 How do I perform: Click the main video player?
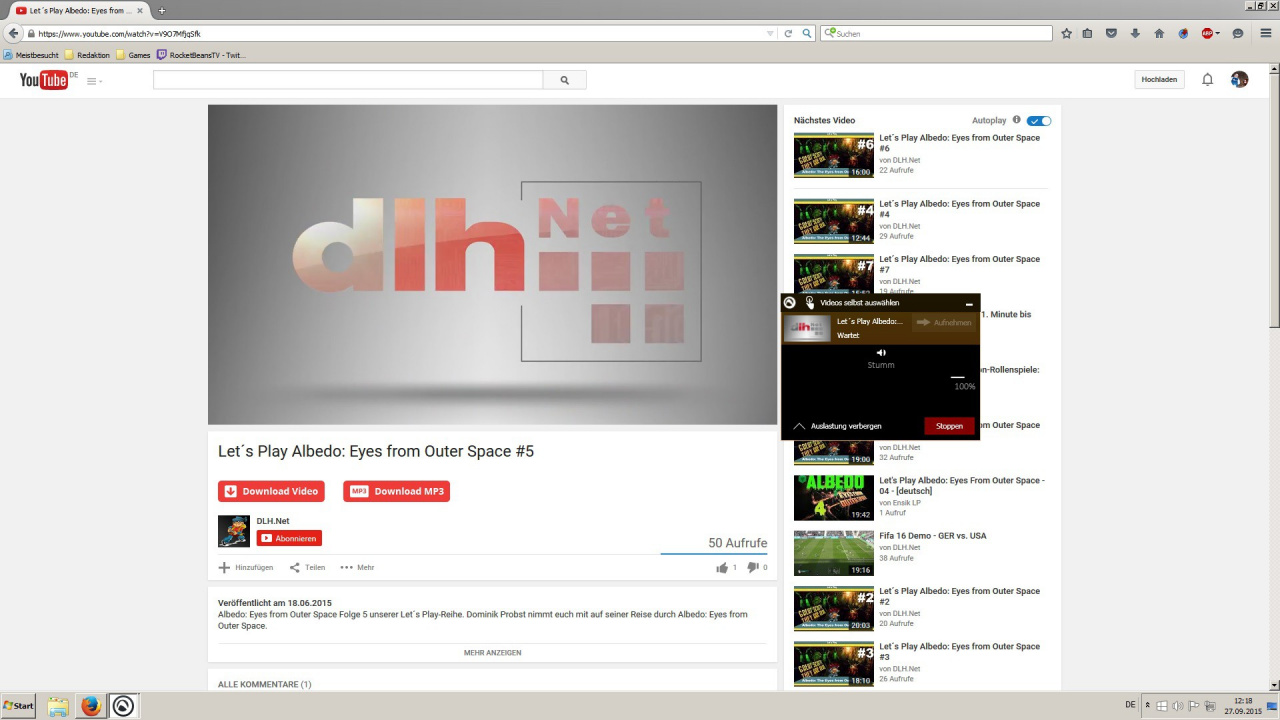coord(492,265)
